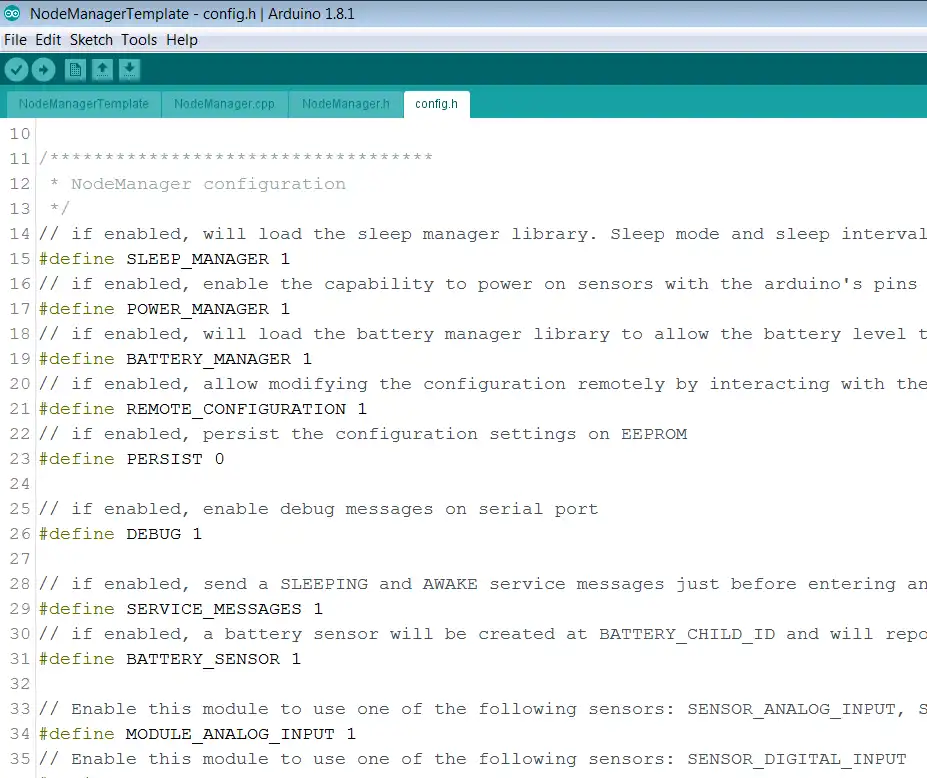Create a new sketch with the New icon
This screenshot has width=927, height=778.
coord(75,70)
